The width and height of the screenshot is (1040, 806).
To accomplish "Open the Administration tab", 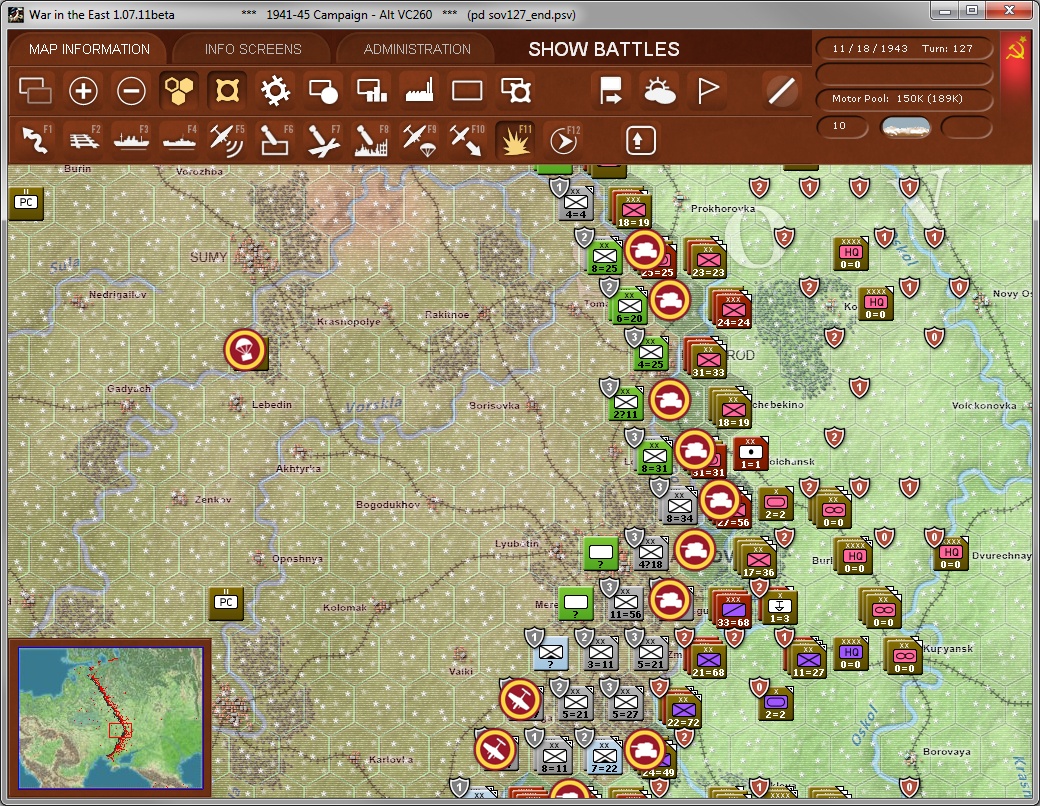I will click(417, 49).
